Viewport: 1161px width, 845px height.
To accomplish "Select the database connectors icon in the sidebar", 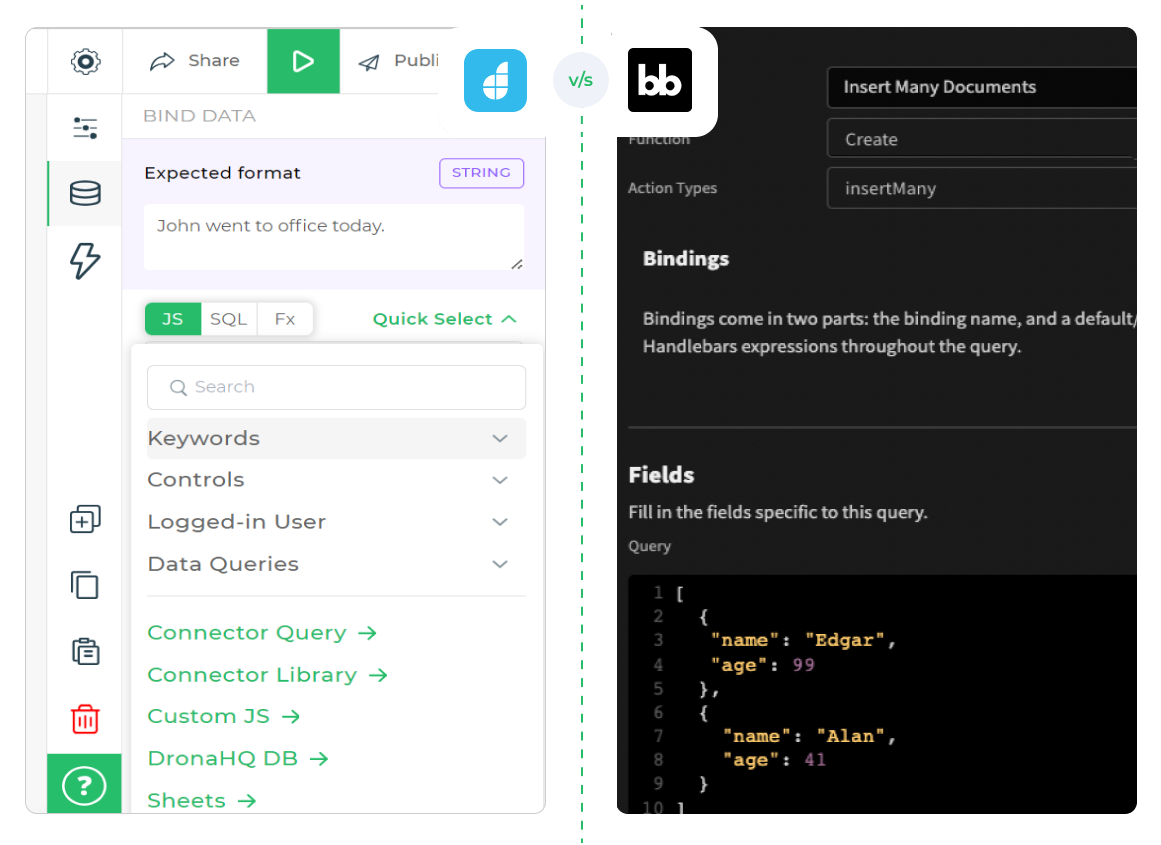I will click(x=84, y=194).
